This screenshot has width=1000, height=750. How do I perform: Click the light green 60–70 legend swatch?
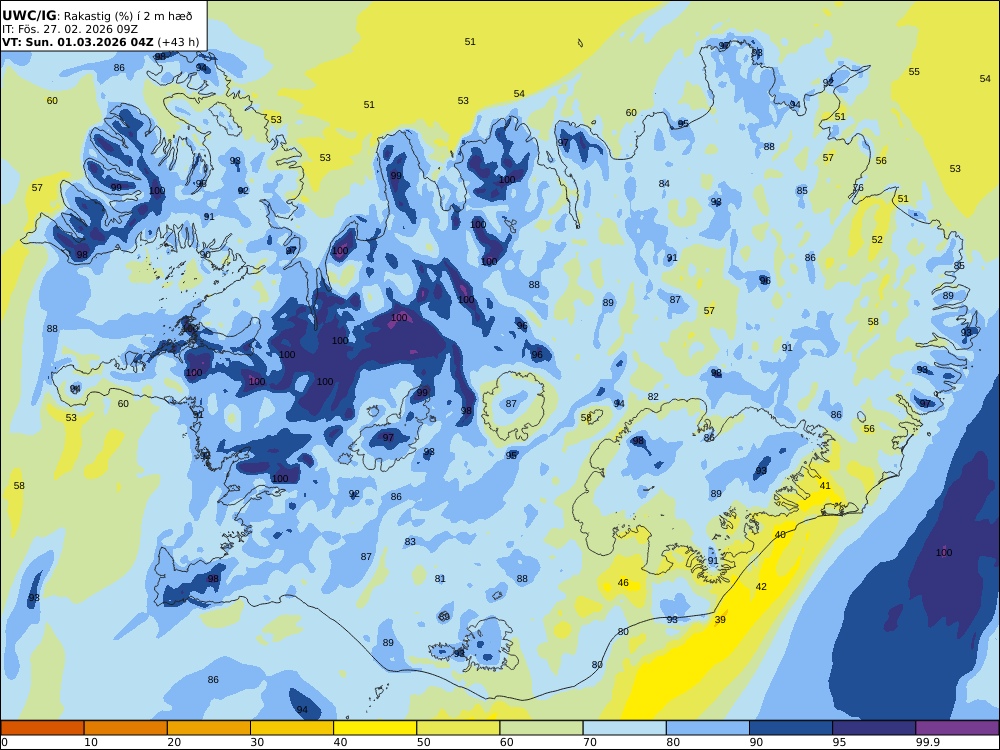click(541, 728)
